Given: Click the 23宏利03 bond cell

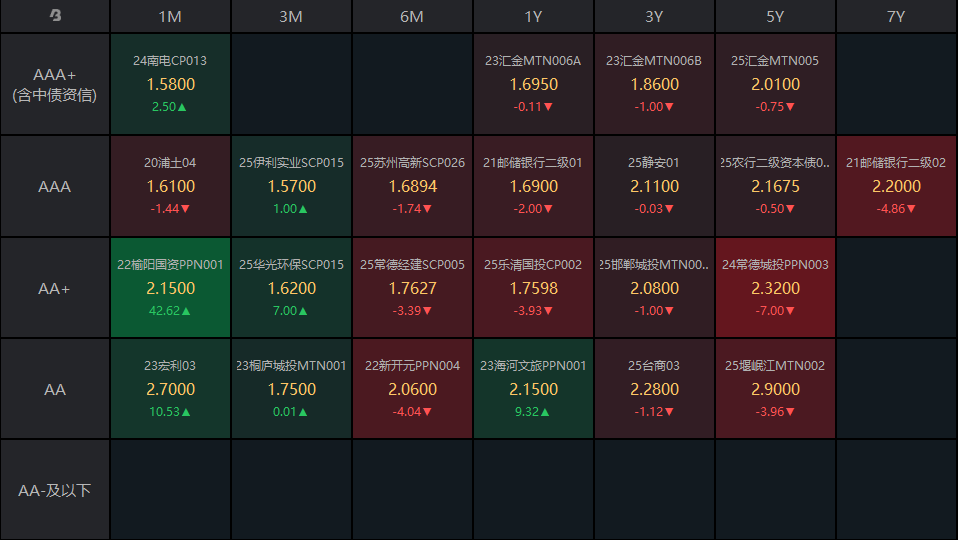Looking at the screenshot, I should [170, 389].
